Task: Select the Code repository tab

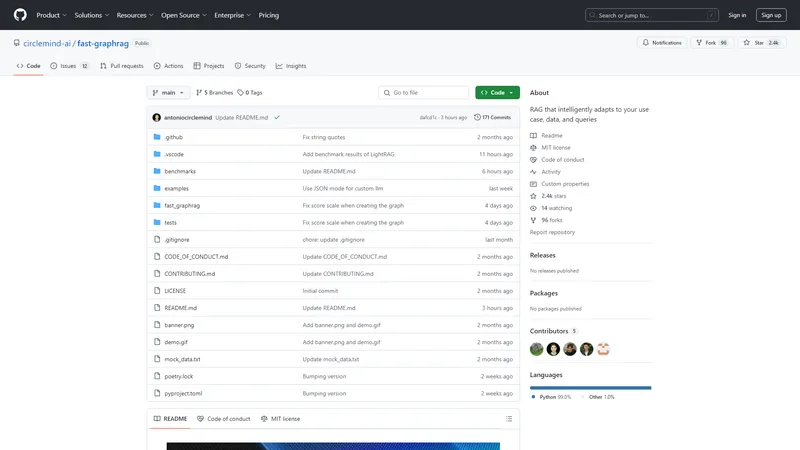Action: tap(29, 66)
